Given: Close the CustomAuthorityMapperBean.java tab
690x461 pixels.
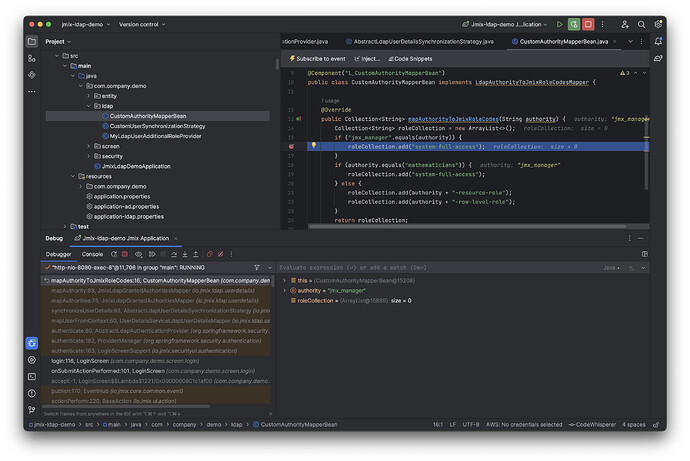Looking at the screenshot, I should tap(615, 41).
